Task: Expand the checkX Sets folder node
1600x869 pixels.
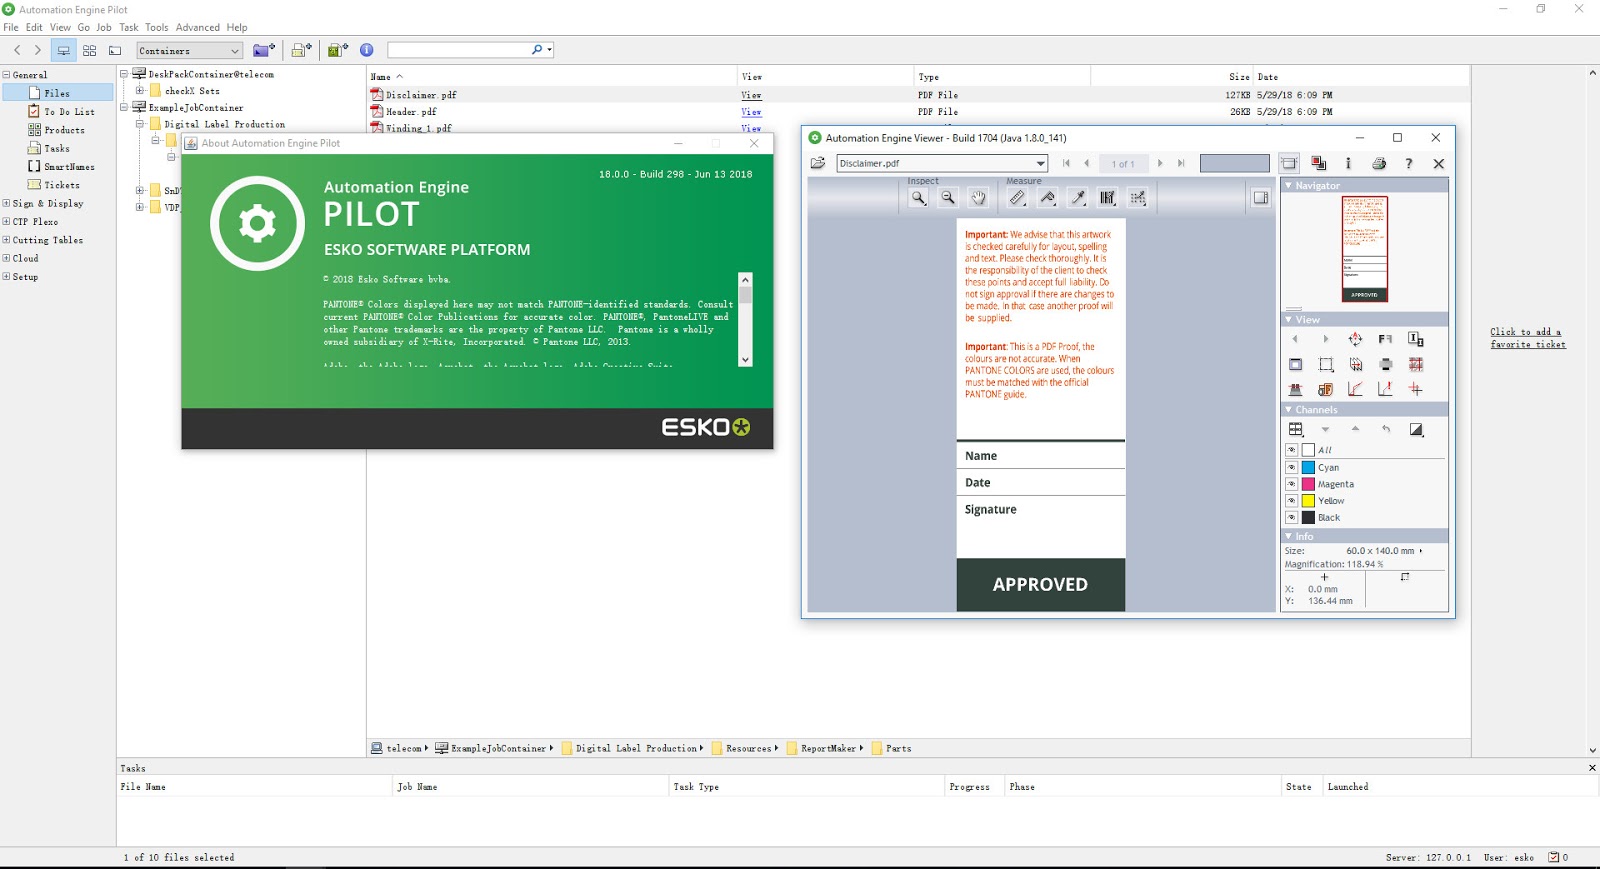Action: [140, 91]
